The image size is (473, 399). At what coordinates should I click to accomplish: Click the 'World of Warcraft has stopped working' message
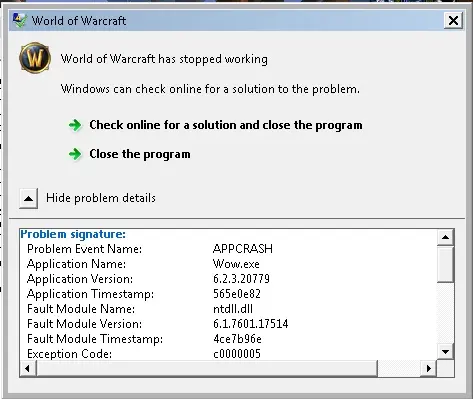[164, 59]
